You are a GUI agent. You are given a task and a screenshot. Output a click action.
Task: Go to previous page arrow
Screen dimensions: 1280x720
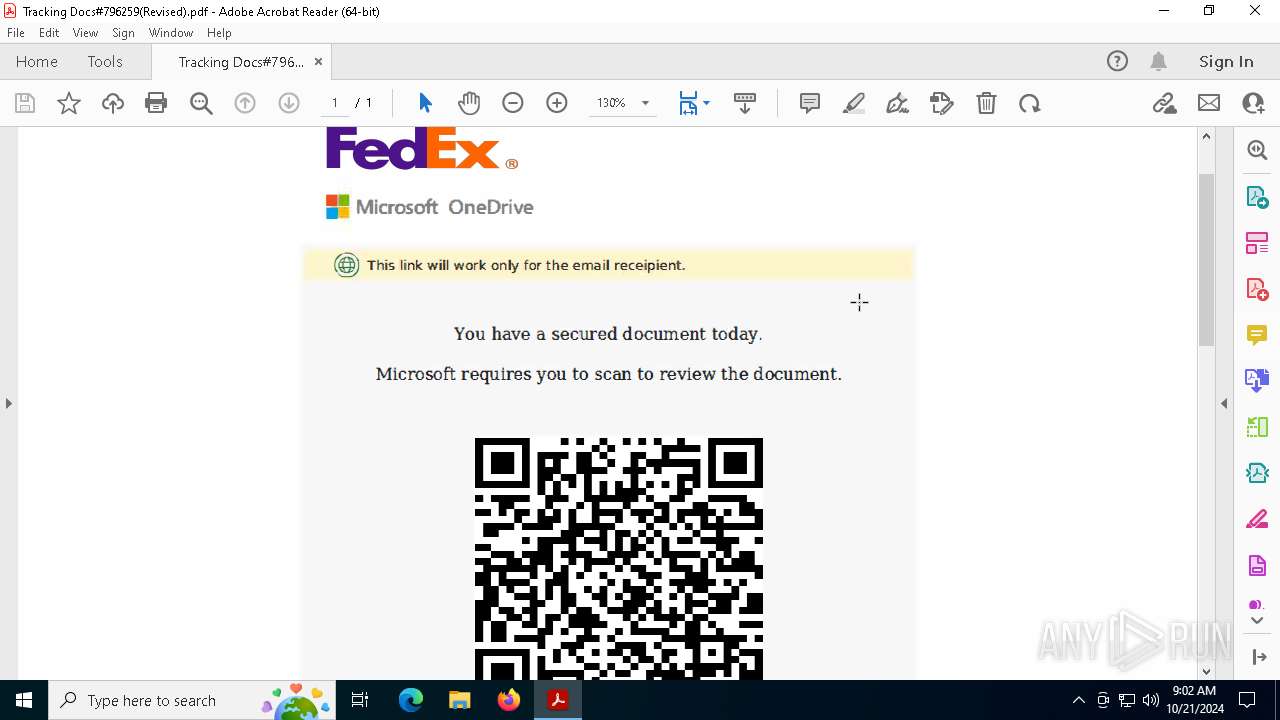[x=245, y=103]
